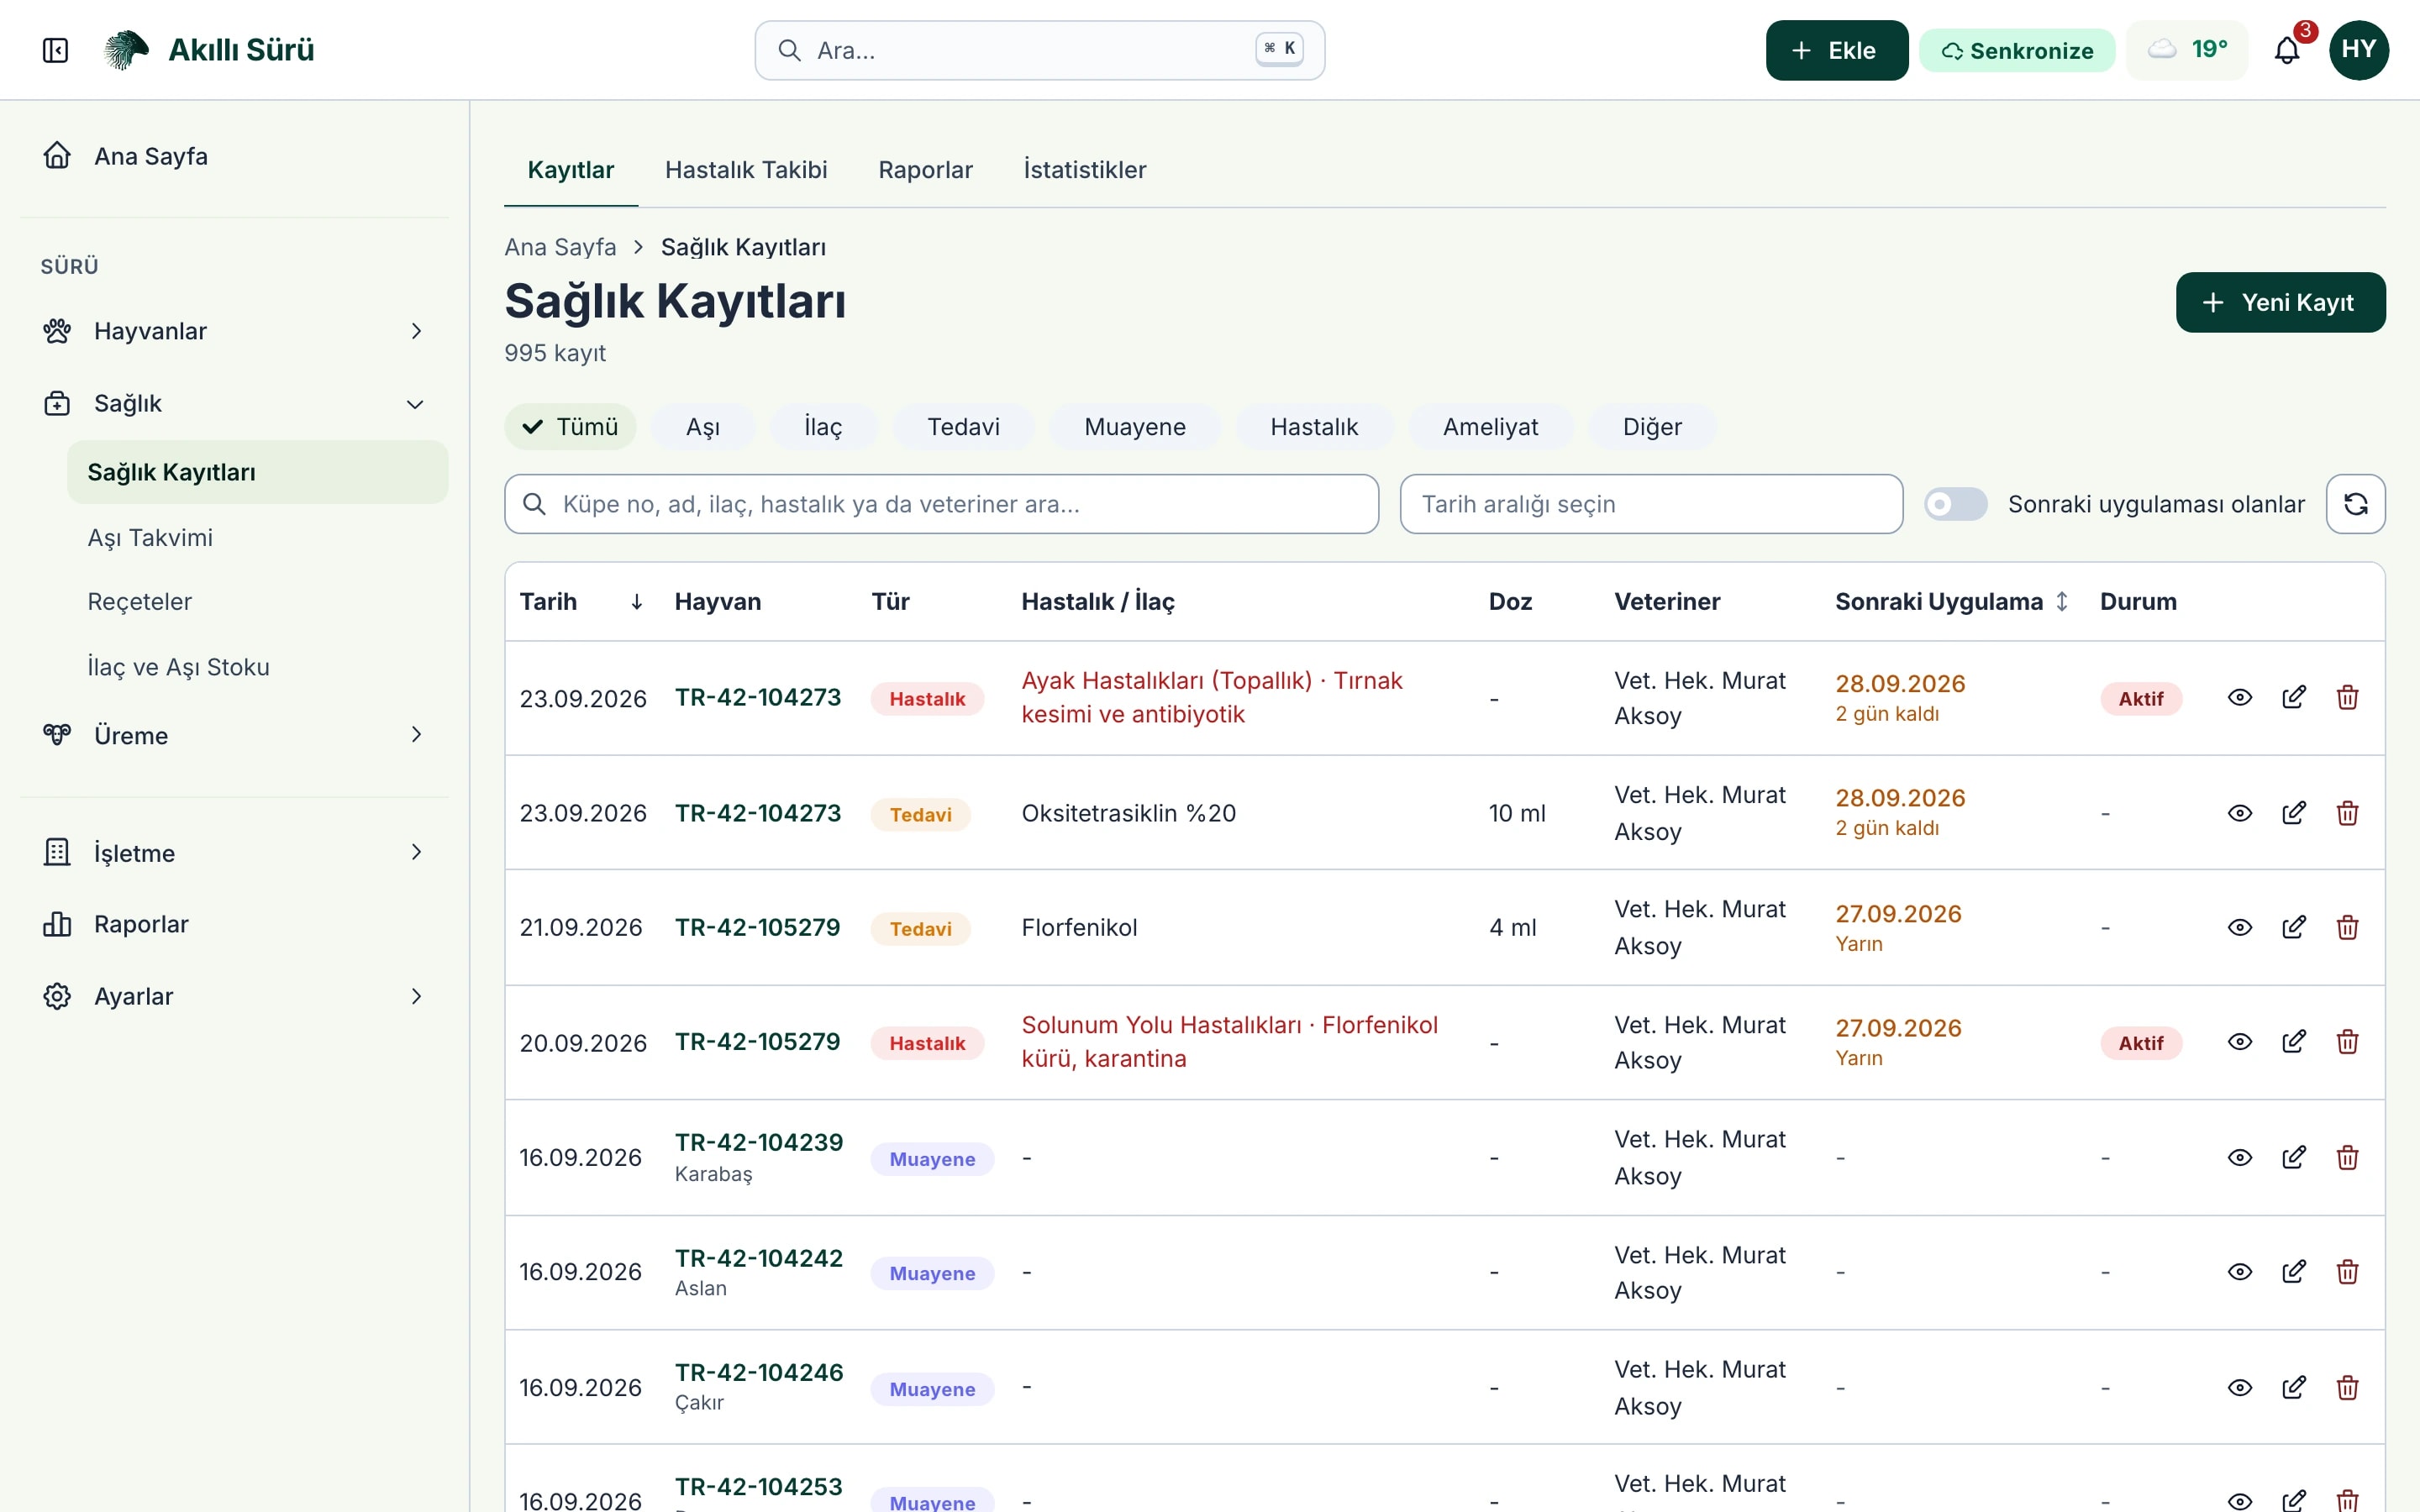2420x1512 pixels.
Task: Click the Senkronize button
Action: coord(2017,50)
